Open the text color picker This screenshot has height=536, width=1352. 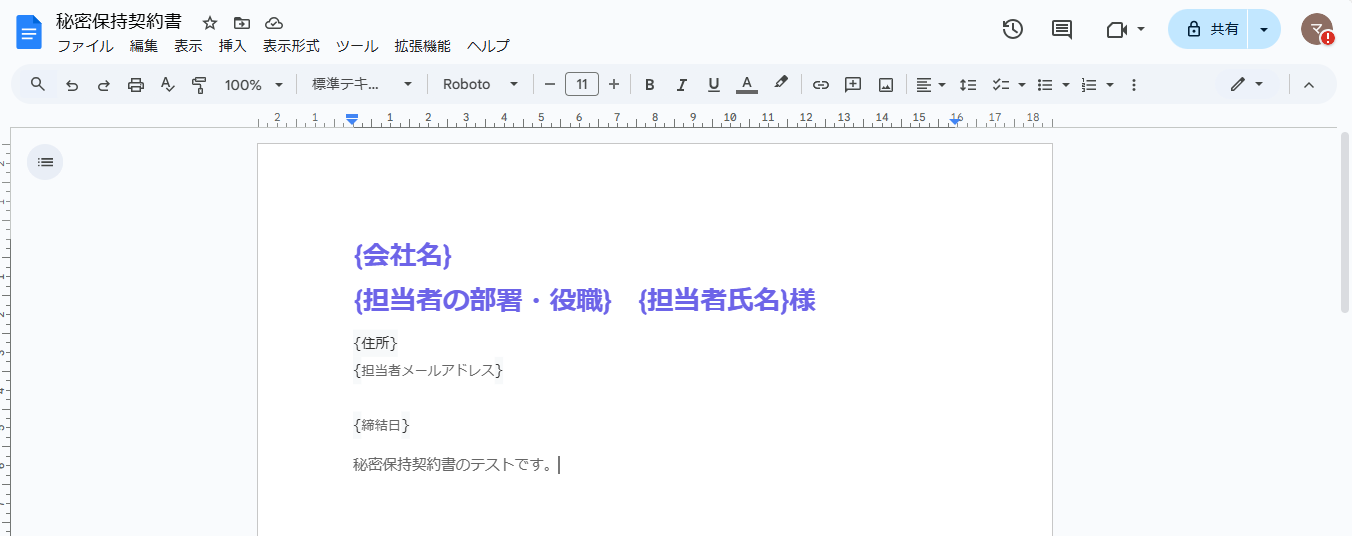point(746,85)
